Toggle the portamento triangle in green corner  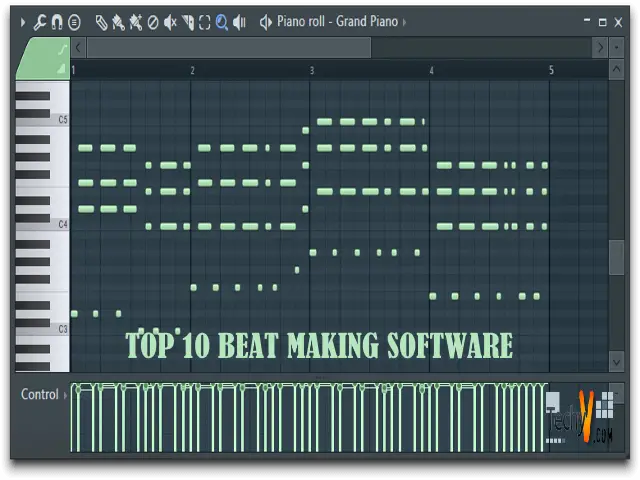[x=61, y=69]
